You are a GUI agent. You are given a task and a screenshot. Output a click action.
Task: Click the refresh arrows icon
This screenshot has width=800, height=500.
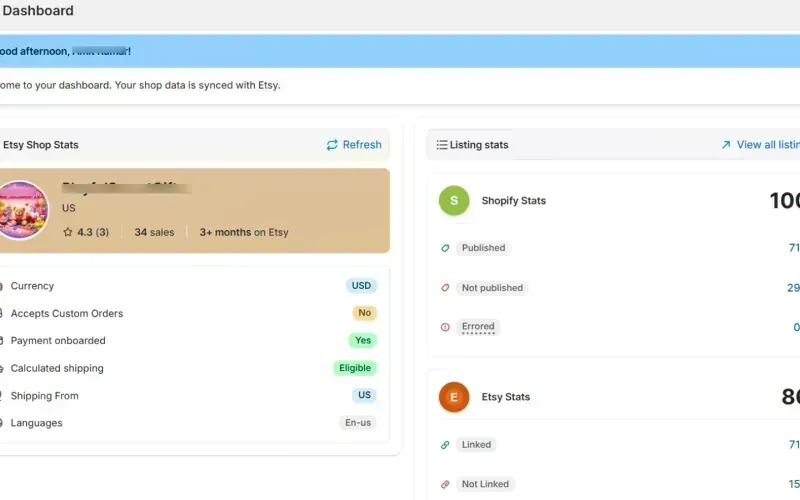pos(332,145)
